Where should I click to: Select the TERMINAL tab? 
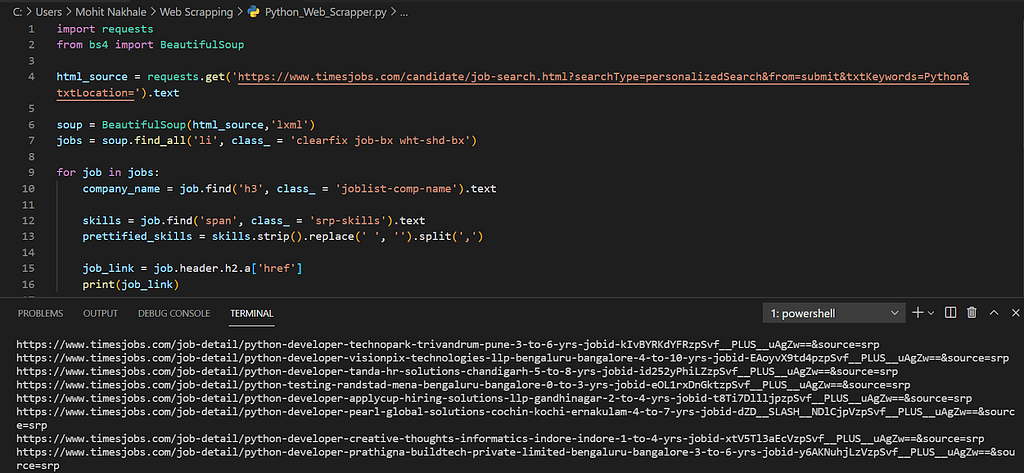tap(251, 314)
